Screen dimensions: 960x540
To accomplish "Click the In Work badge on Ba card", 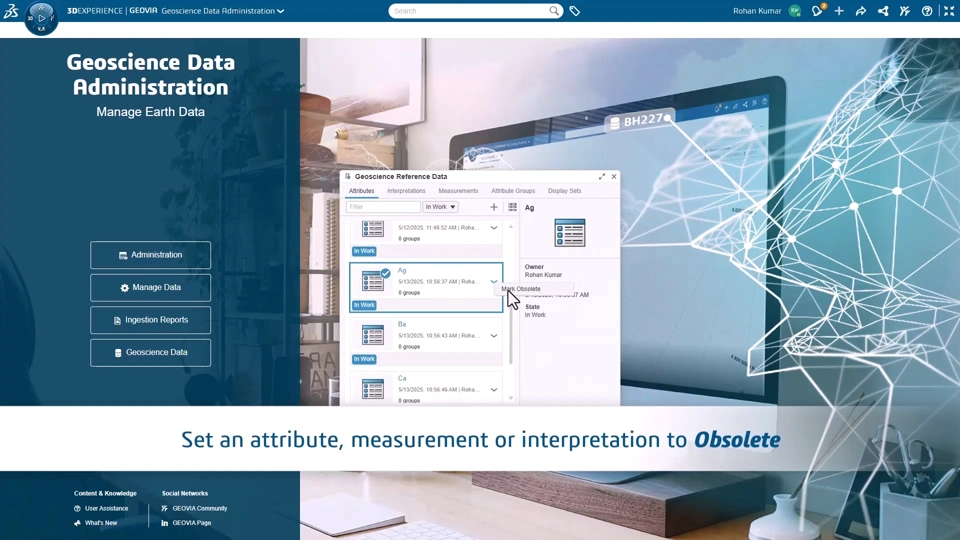I will point(364,359).
